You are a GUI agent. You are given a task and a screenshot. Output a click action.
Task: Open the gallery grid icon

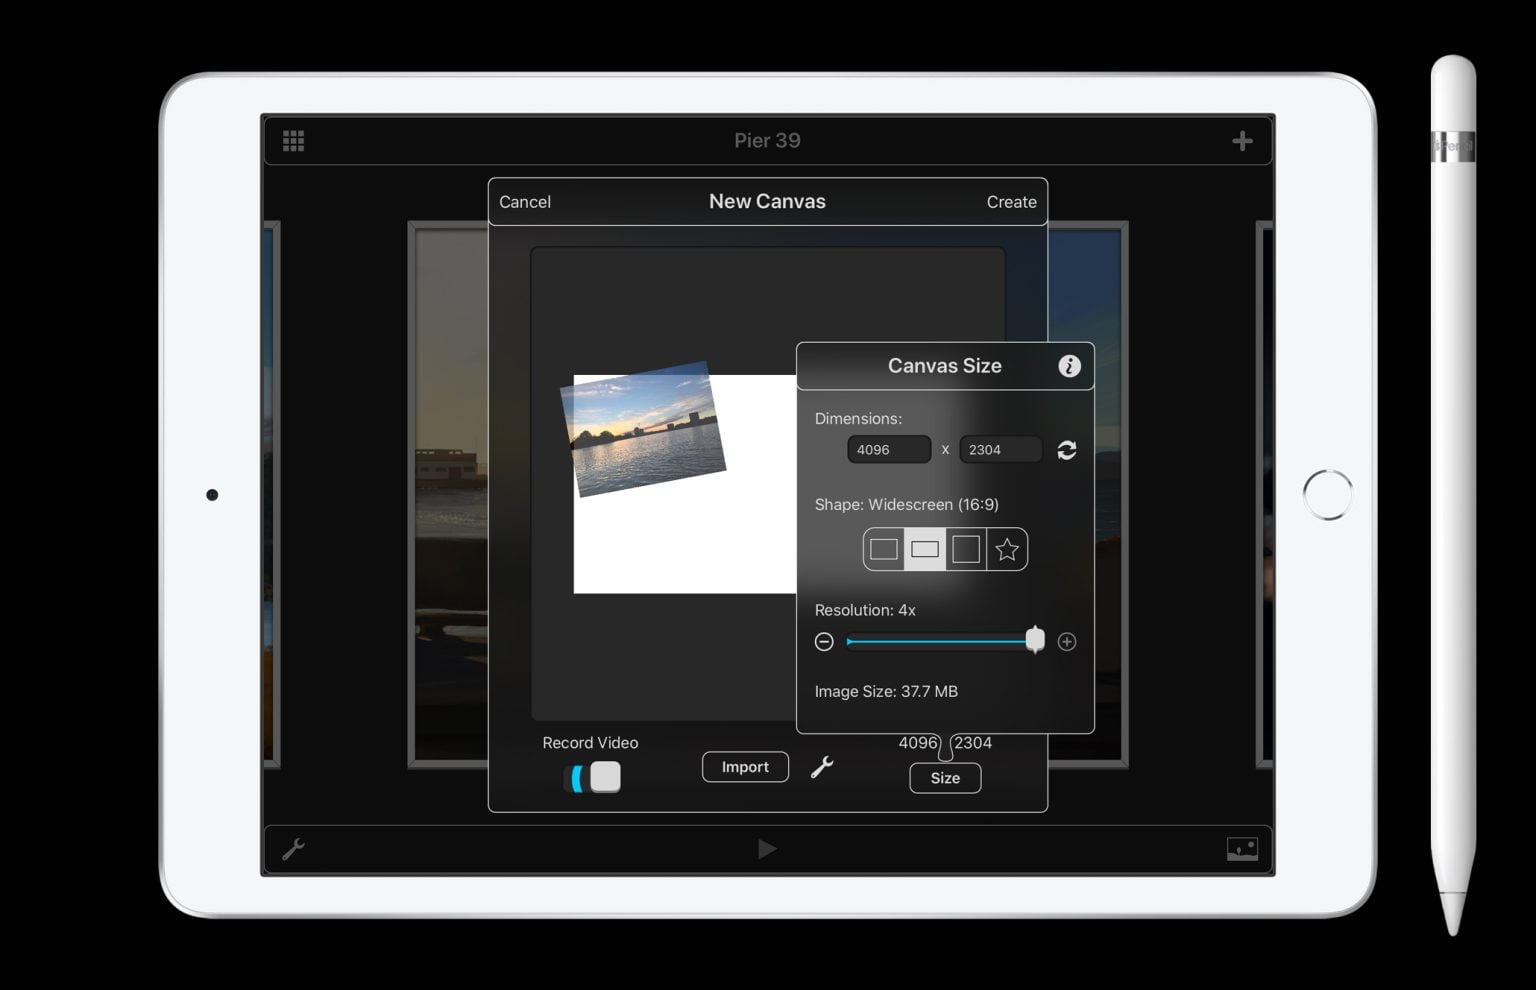293,141
